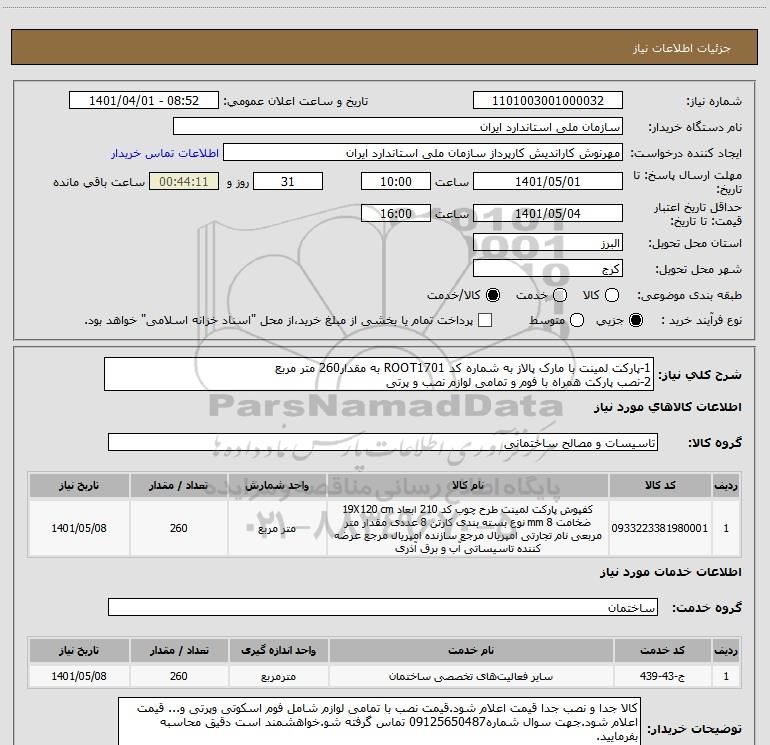The image size is (770, 745).
Task: Click the buyer organization name field
Action: 398,127
